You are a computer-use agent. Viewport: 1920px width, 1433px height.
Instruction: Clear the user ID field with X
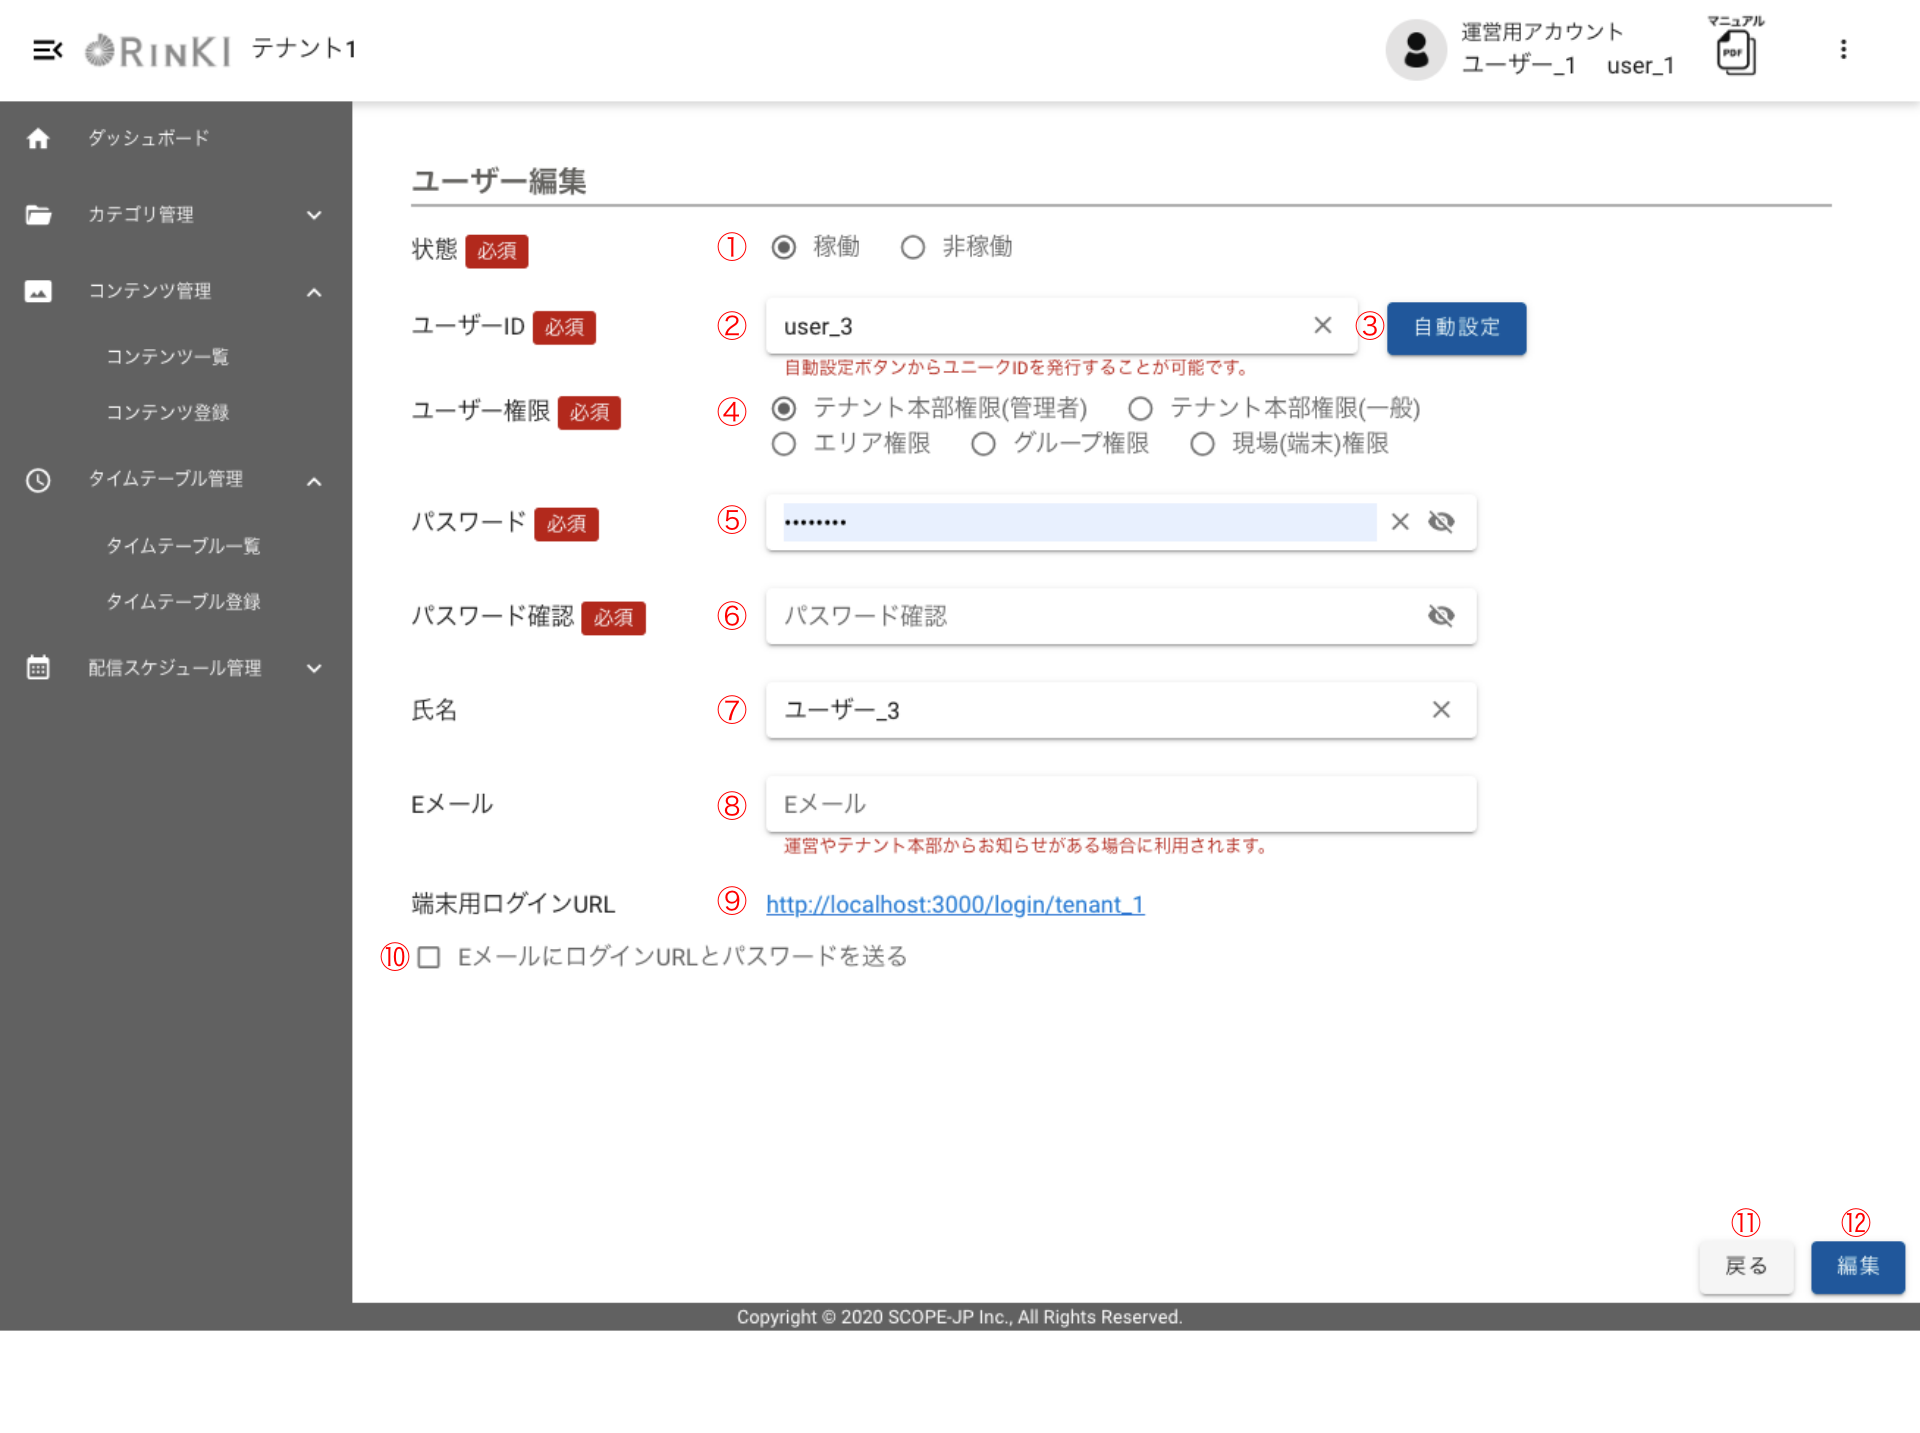tap(1322, 326)
